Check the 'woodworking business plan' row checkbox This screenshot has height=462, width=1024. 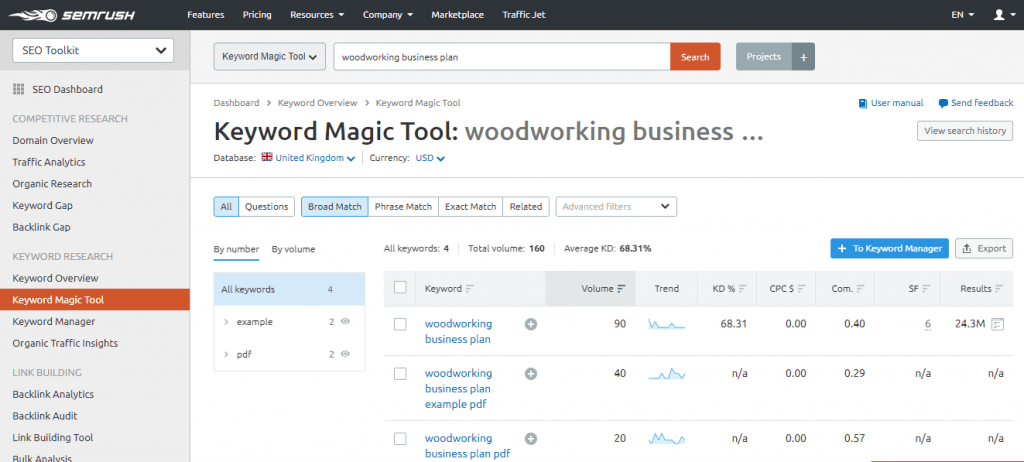pos(400,324)
